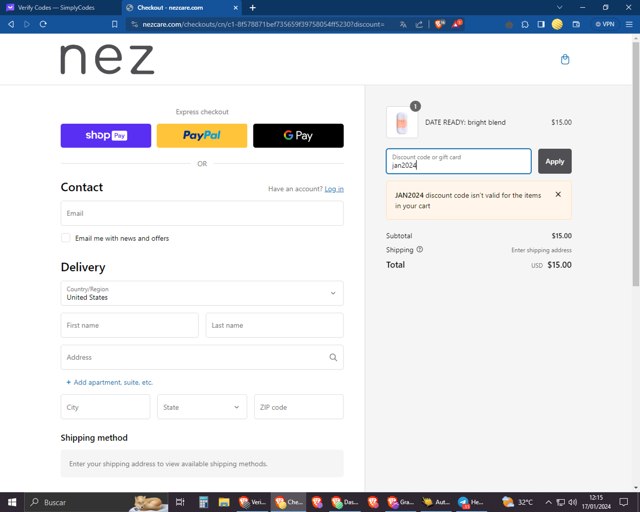640x512 pixels.
Task: Click the volume speaker tray icon
Action: pos(573,502)
